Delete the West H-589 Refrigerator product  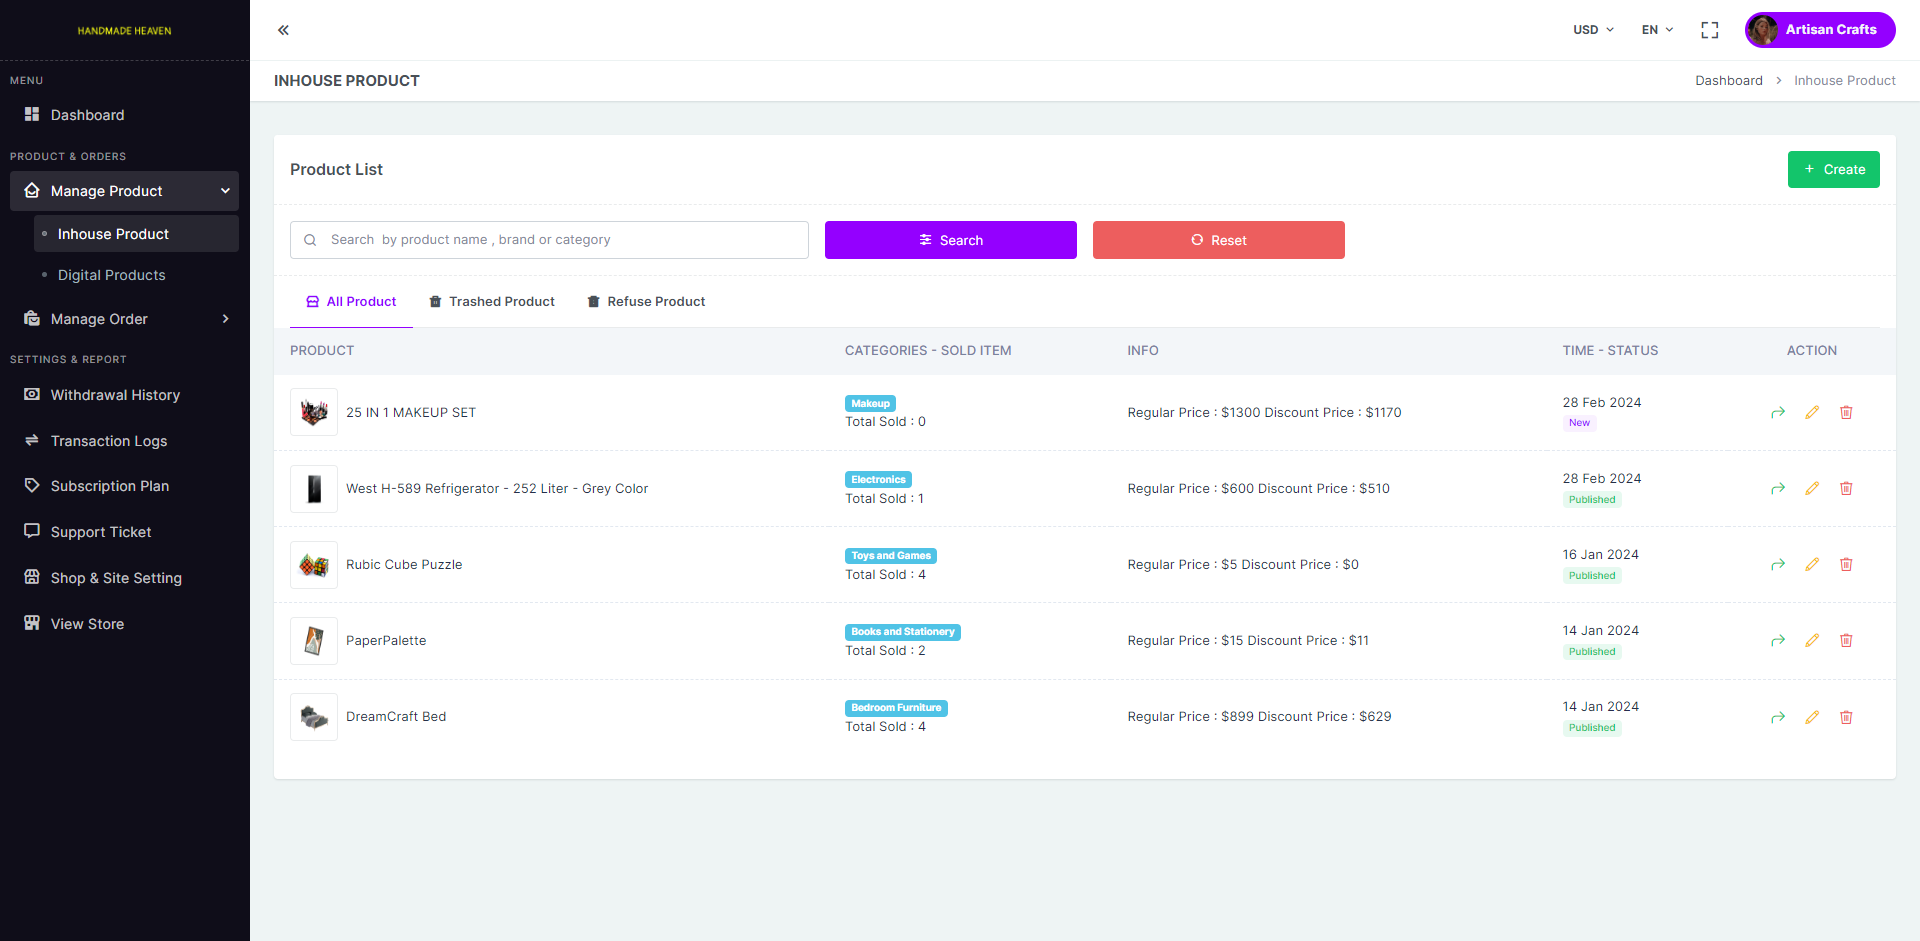click(1846, 489)
